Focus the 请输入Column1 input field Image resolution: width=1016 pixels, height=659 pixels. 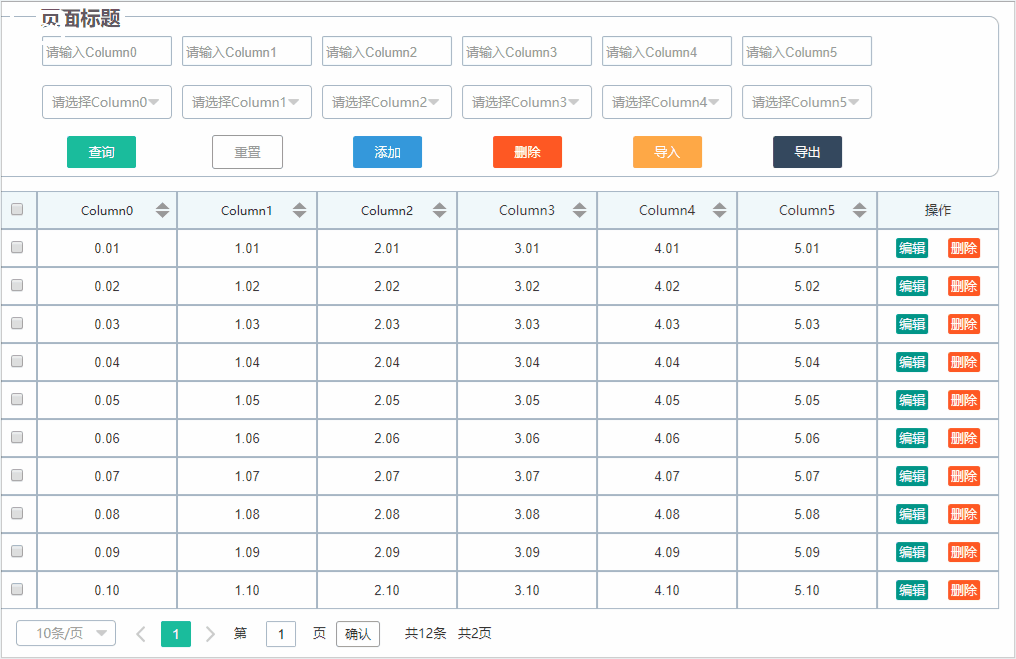[x=247, y=51]
